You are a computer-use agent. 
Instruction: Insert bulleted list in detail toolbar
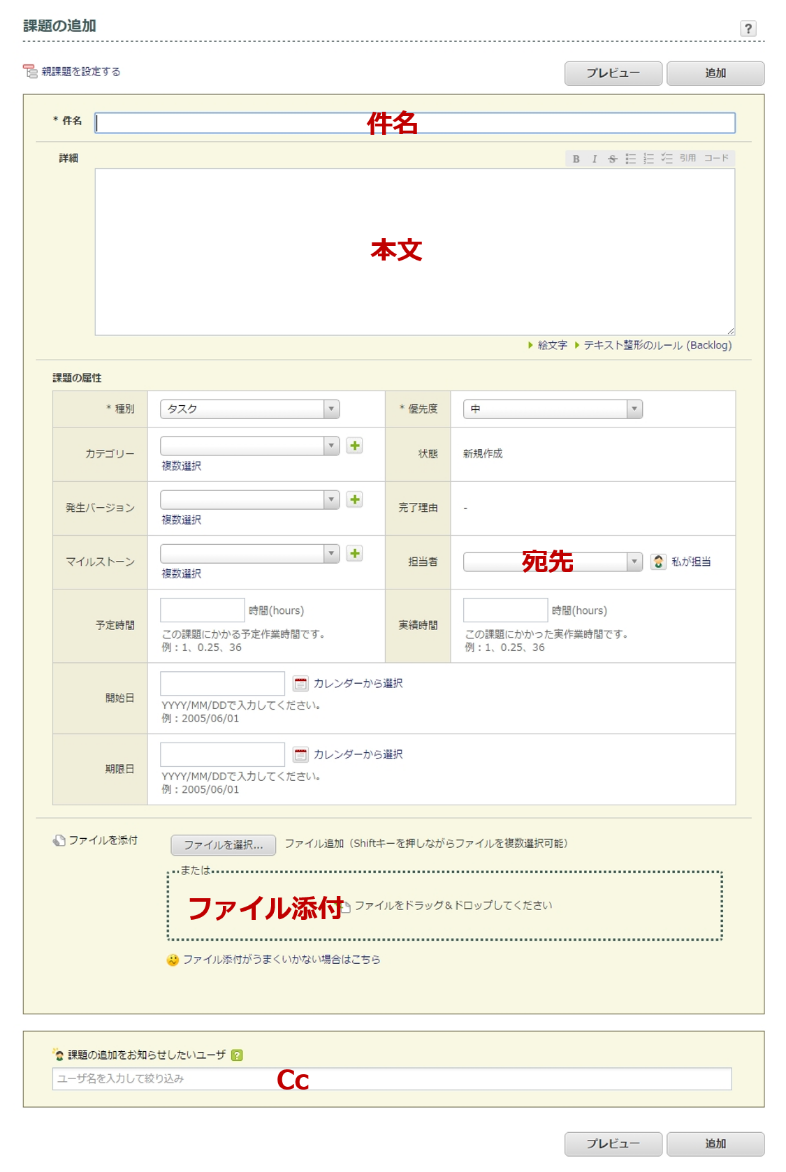(631, 158)
